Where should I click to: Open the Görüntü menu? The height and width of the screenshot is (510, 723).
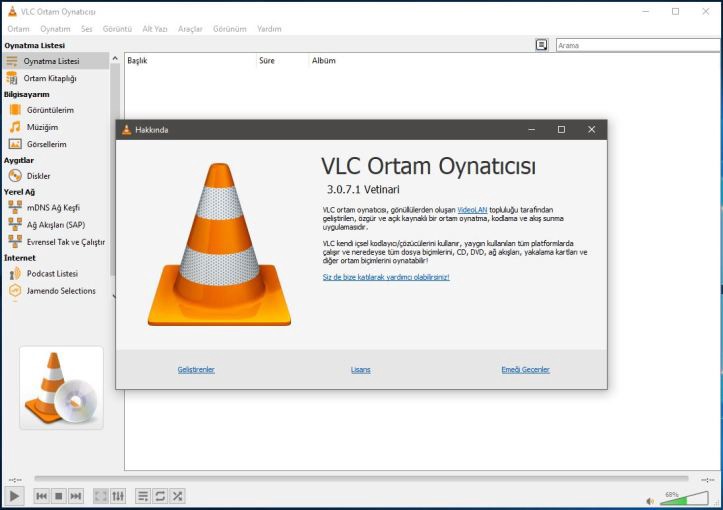pyautogui.click(x=117, y=29)
